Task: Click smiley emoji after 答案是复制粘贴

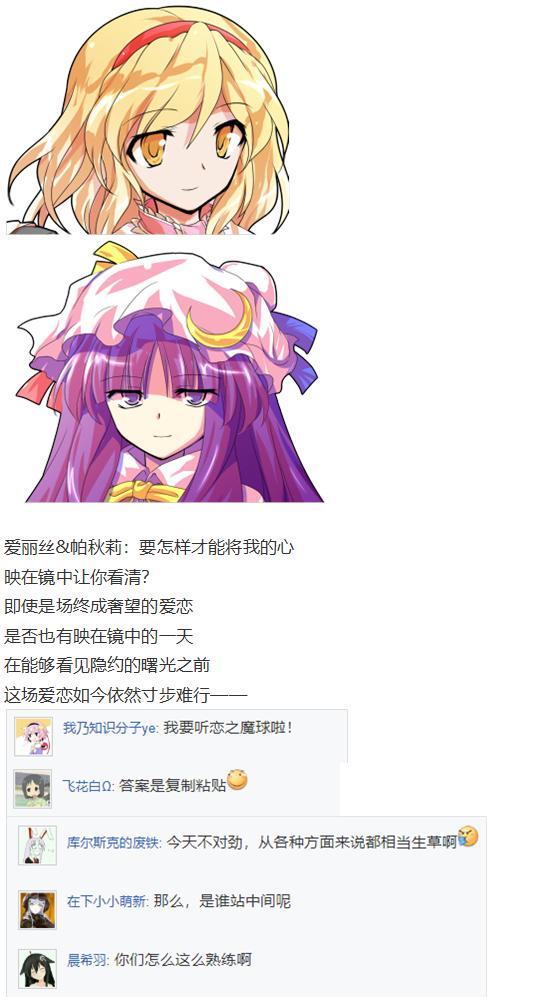Action: (237, 780)
